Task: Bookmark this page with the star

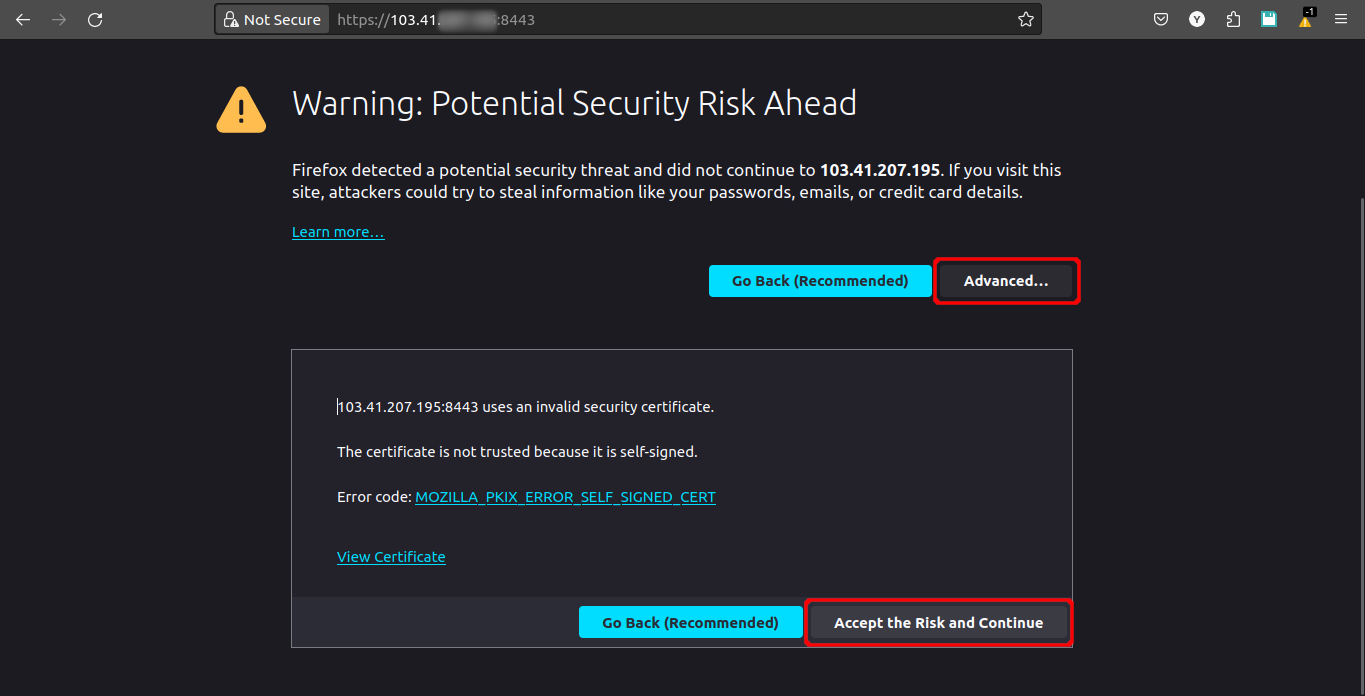Action: pos(1025,19)
